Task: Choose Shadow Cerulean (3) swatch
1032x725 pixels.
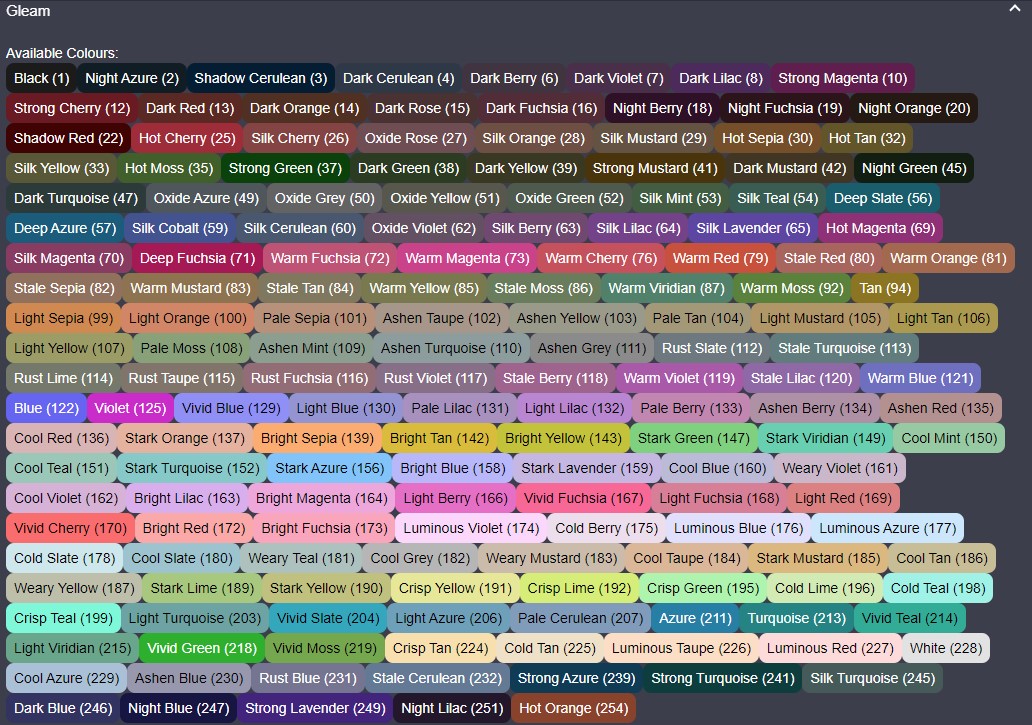Action: click(261, 78)
